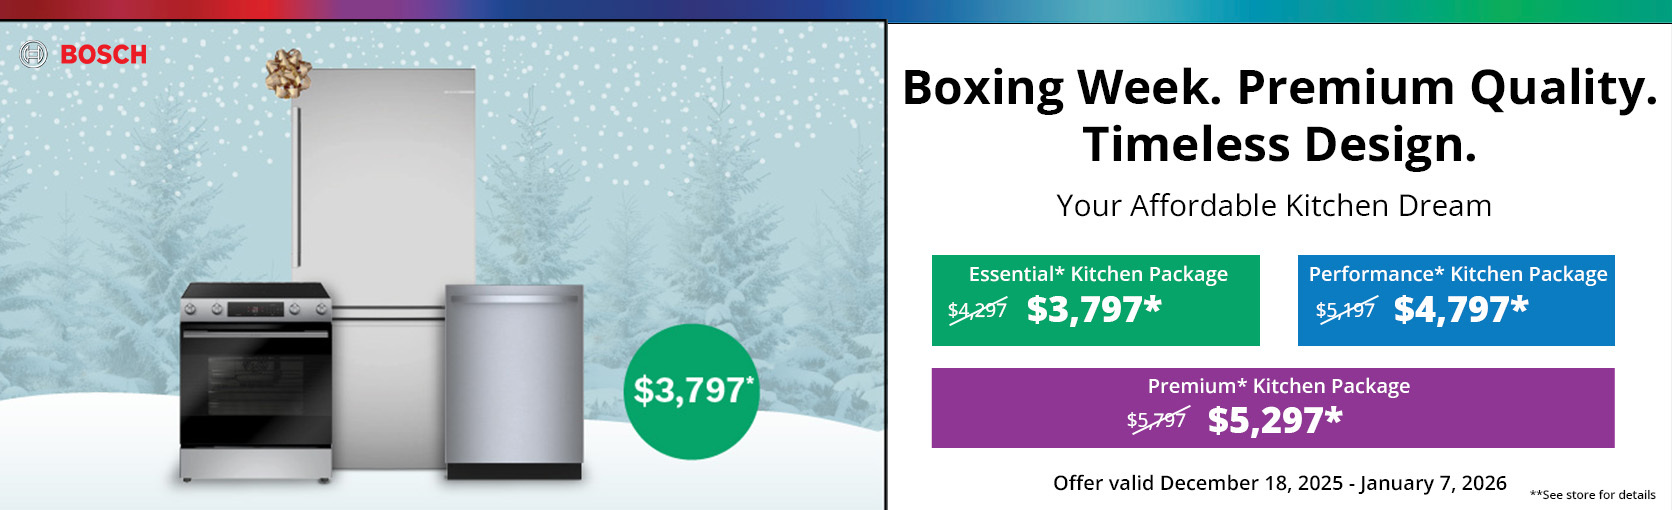Select the stainless steel refrigerator image
1672x510 pixels.
384,180
